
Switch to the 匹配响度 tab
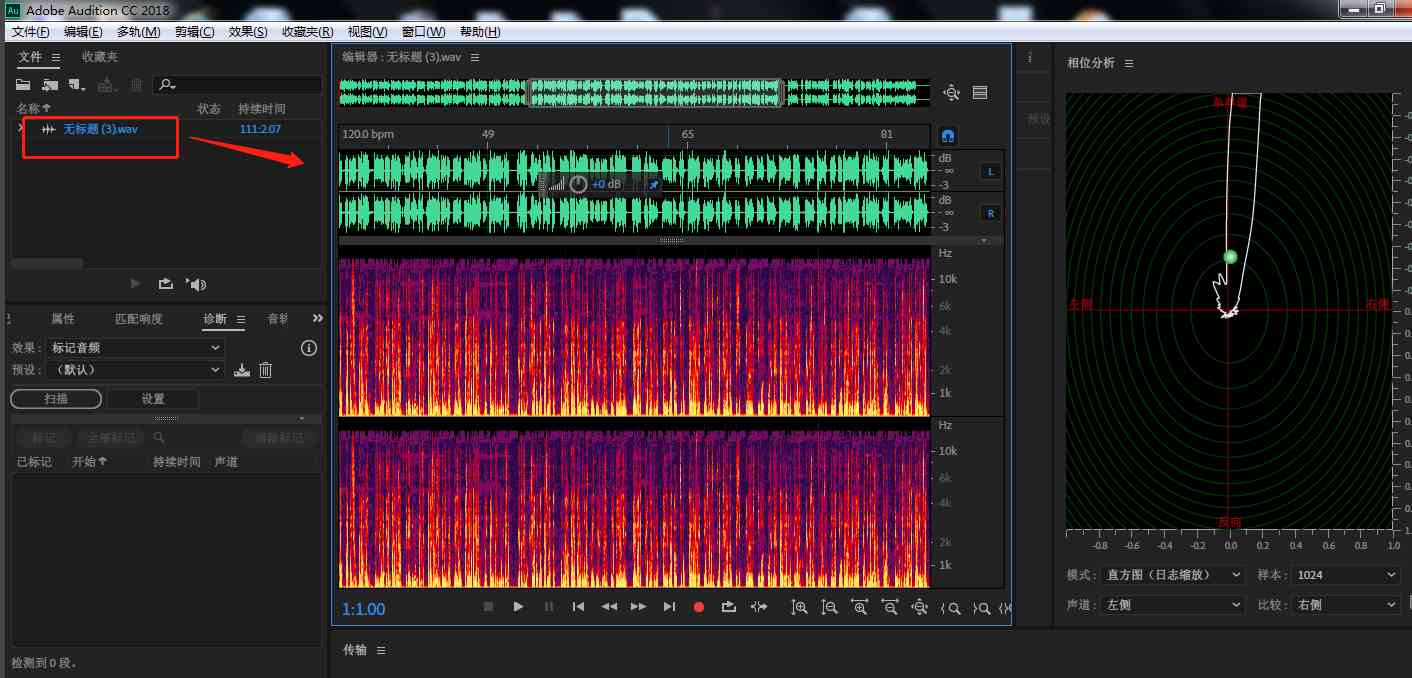139,319
